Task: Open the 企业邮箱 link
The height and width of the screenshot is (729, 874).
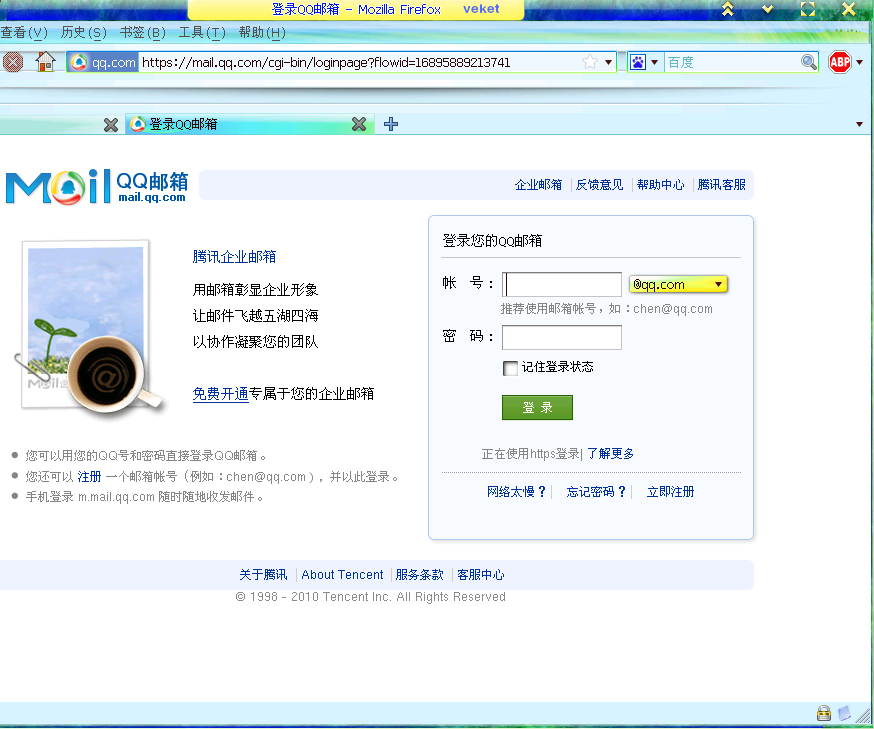Action: [538, 184]
